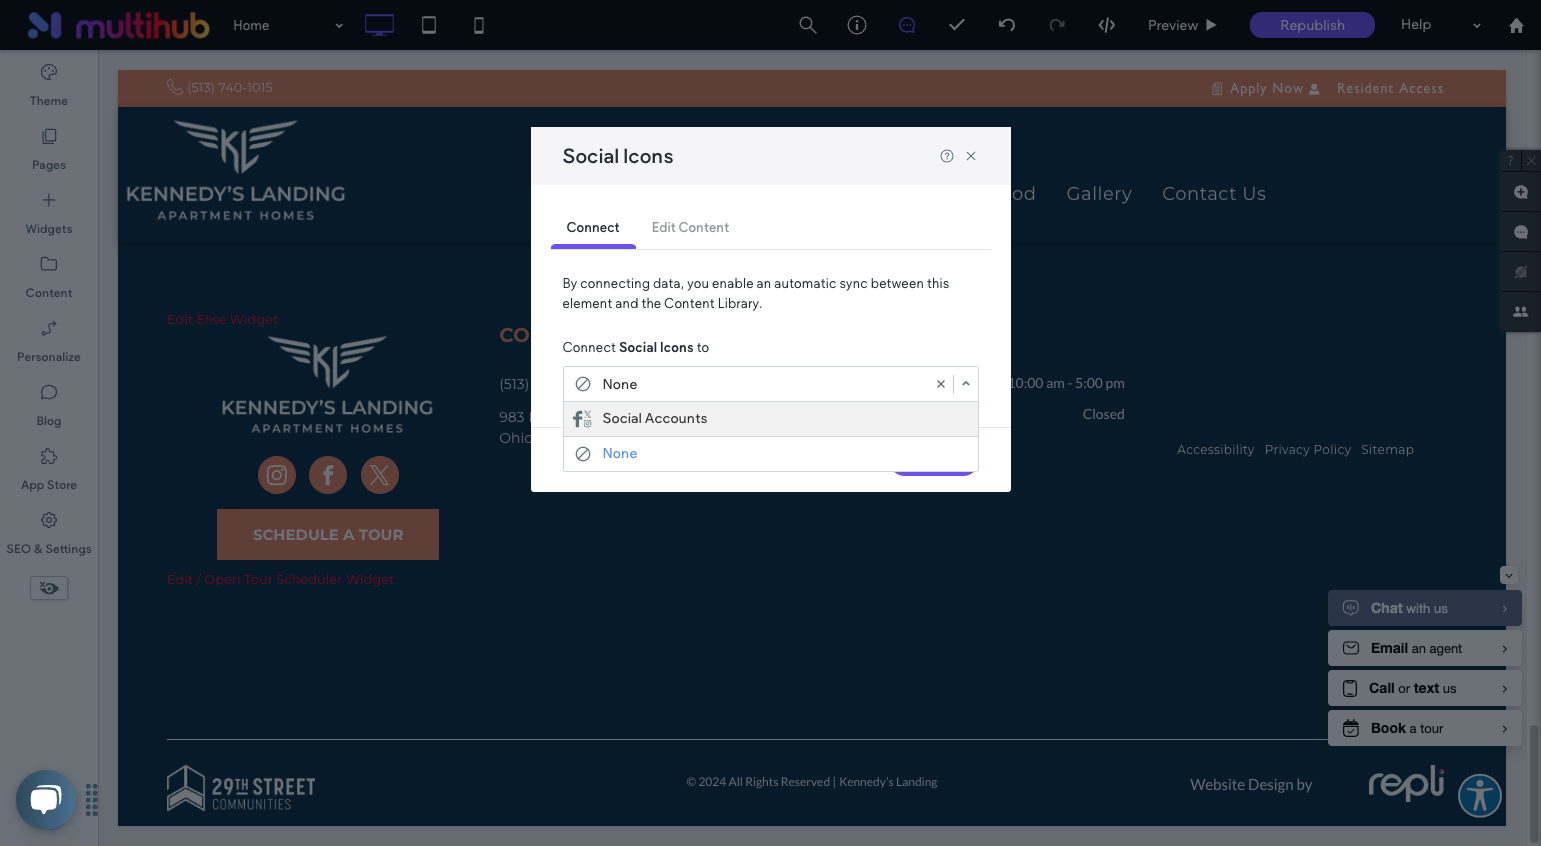The width and height of the screenshot is (1541, 846).
Task: Select Social Accounts option
Action: point(770,419)
